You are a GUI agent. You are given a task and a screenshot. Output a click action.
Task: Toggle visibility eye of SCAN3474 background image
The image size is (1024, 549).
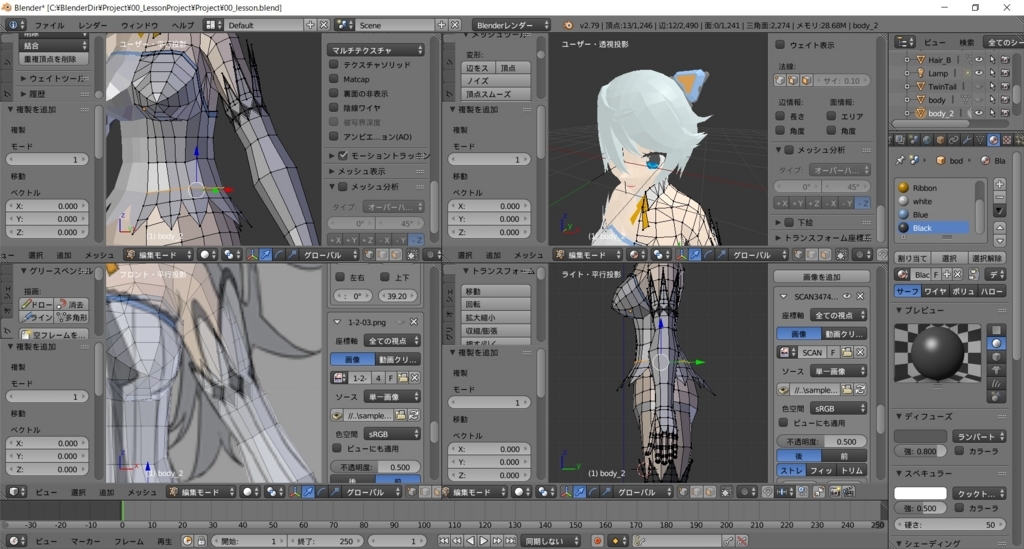[847, 296]
